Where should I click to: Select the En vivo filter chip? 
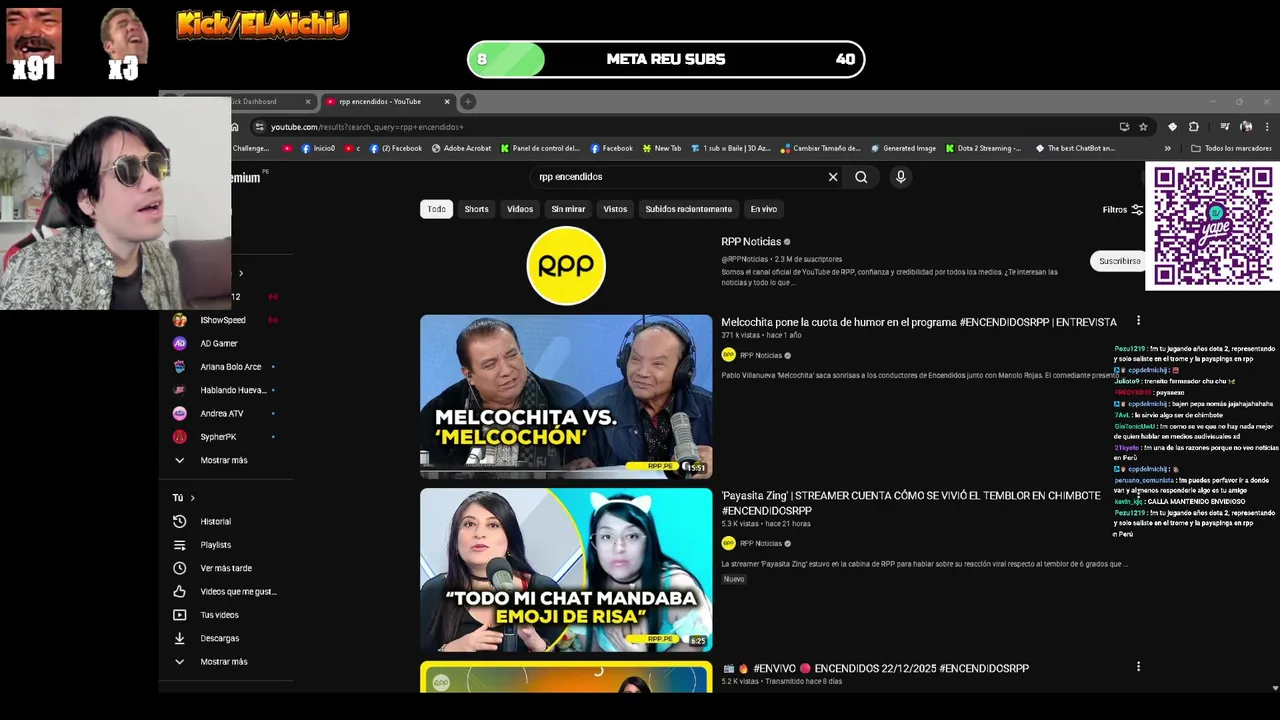[763, 209]
